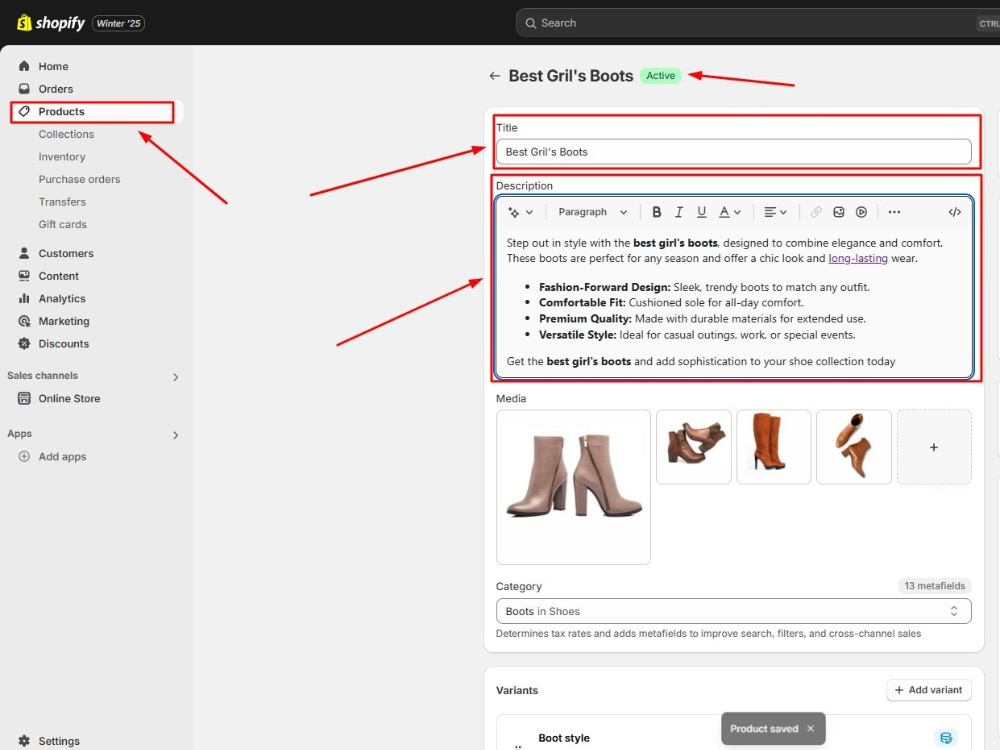
Task: Select the large taupe boots image
Action: tap(573, 487)
